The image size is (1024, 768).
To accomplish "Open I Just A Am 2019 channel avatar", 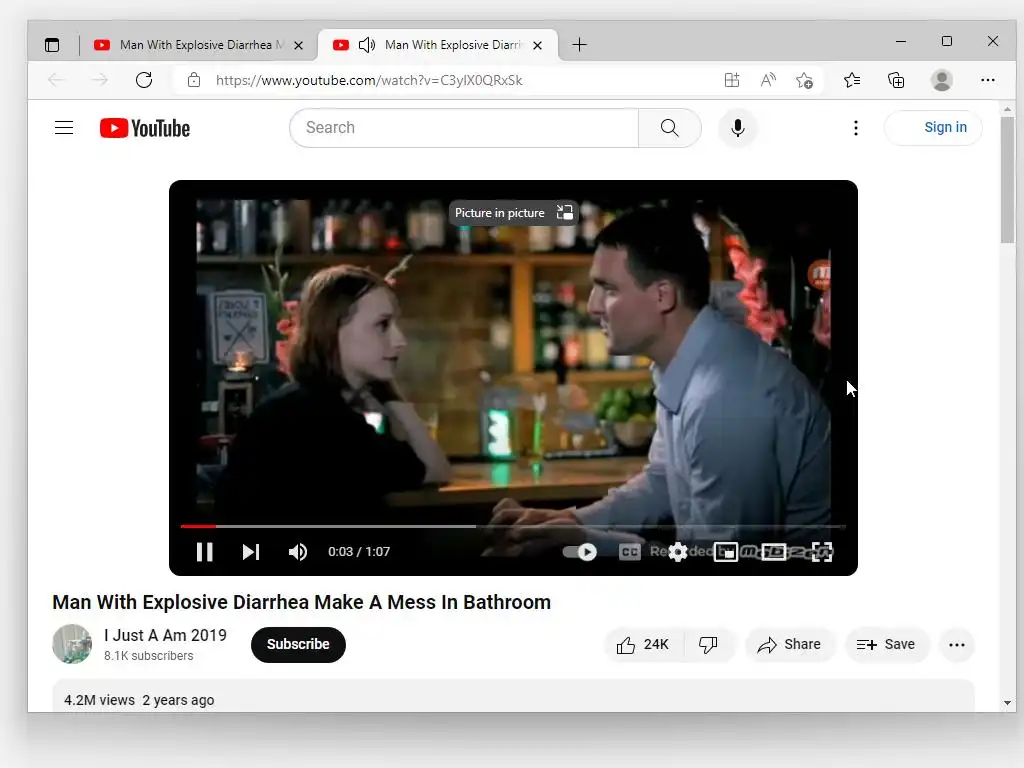I will coord(72,644).
